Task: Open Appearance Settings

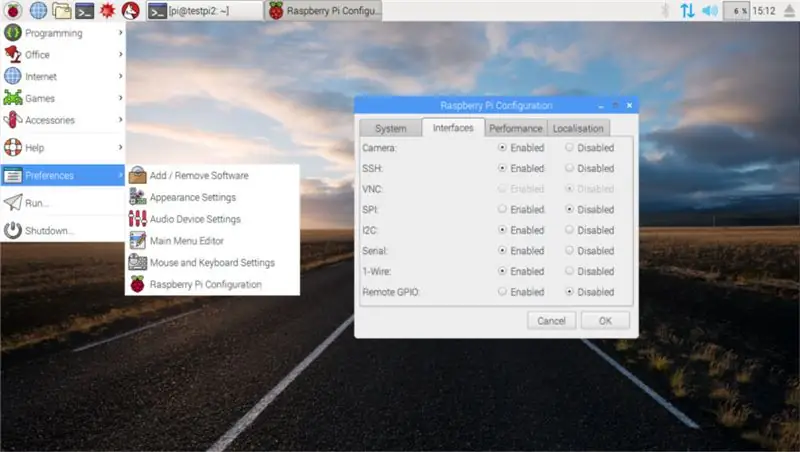Action: [212, 197]
